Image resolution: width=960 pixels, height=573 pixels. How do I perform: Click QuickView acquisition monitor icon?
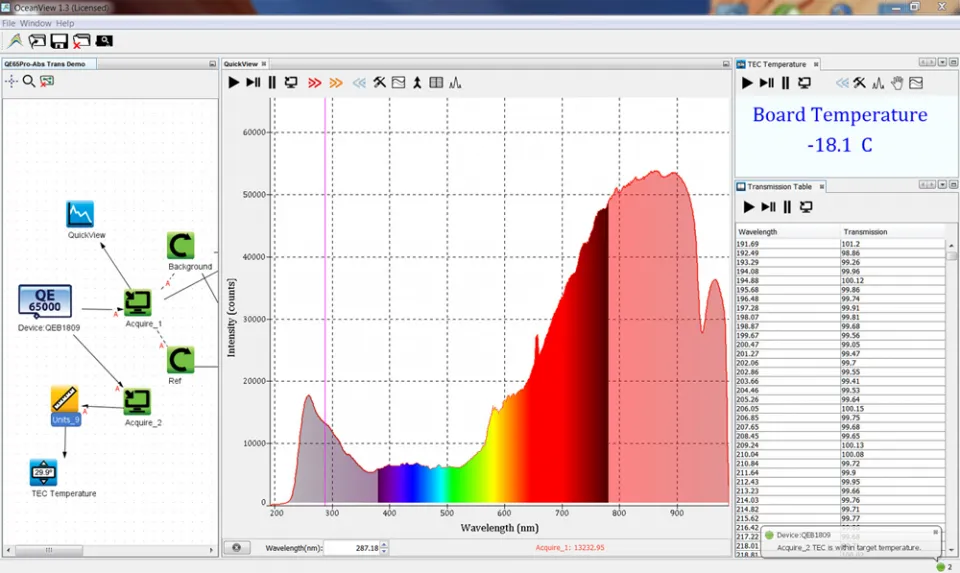291,82
